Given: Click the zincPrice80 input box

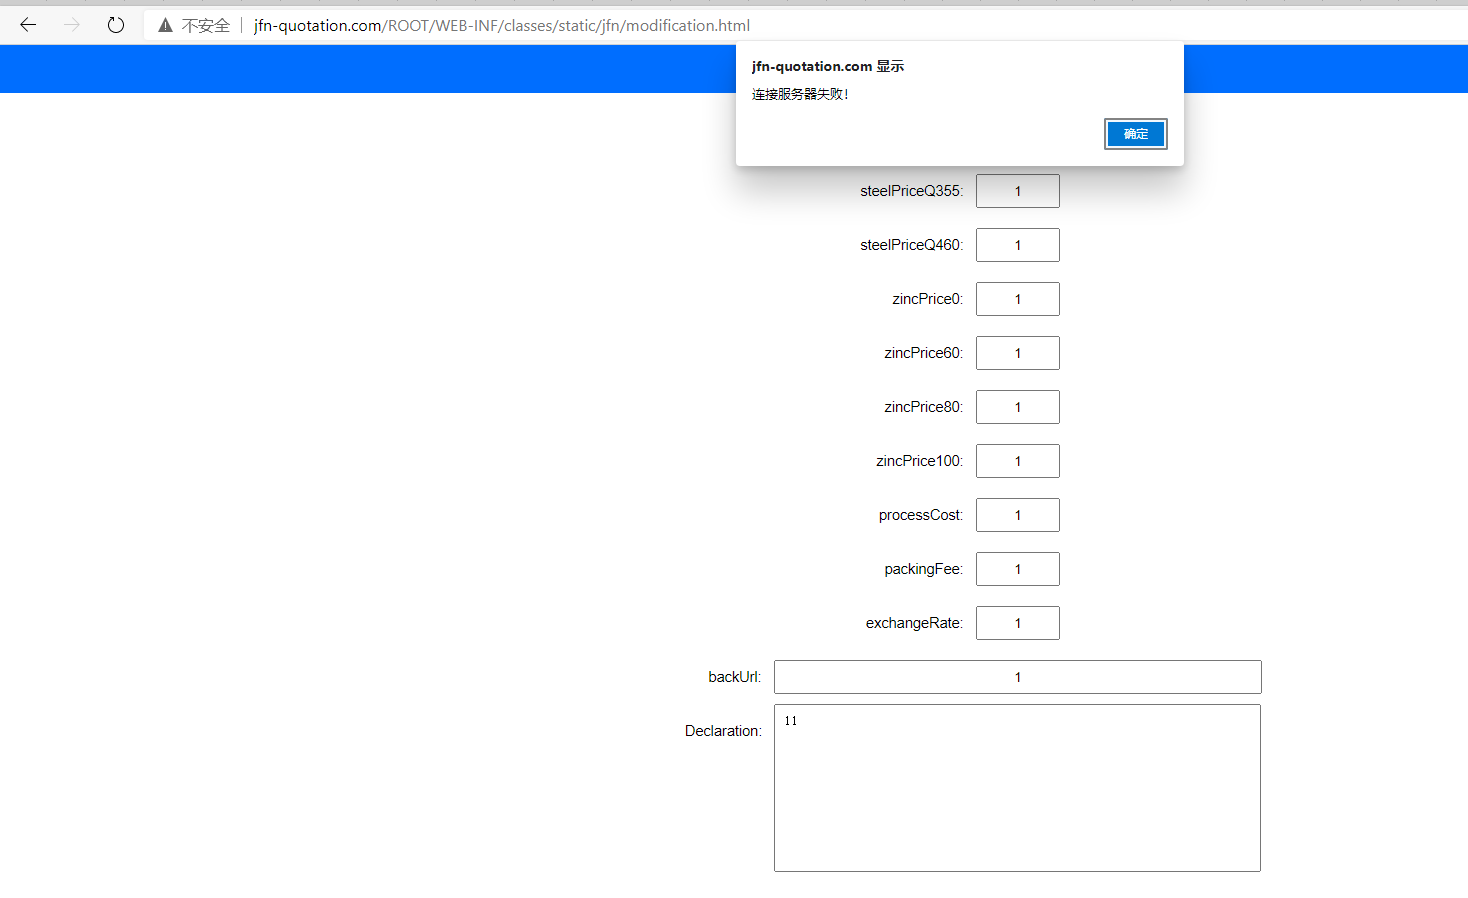Looking at the screenshot, I should 1017,407.
